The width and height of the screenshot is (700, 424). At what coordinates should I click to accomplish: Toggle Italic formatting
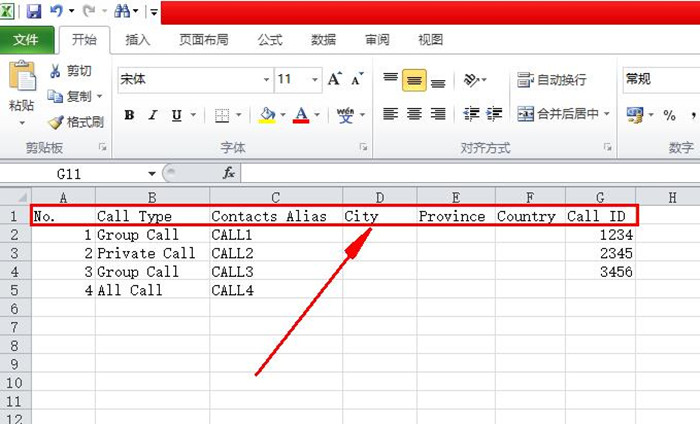[x=153, y=115]
